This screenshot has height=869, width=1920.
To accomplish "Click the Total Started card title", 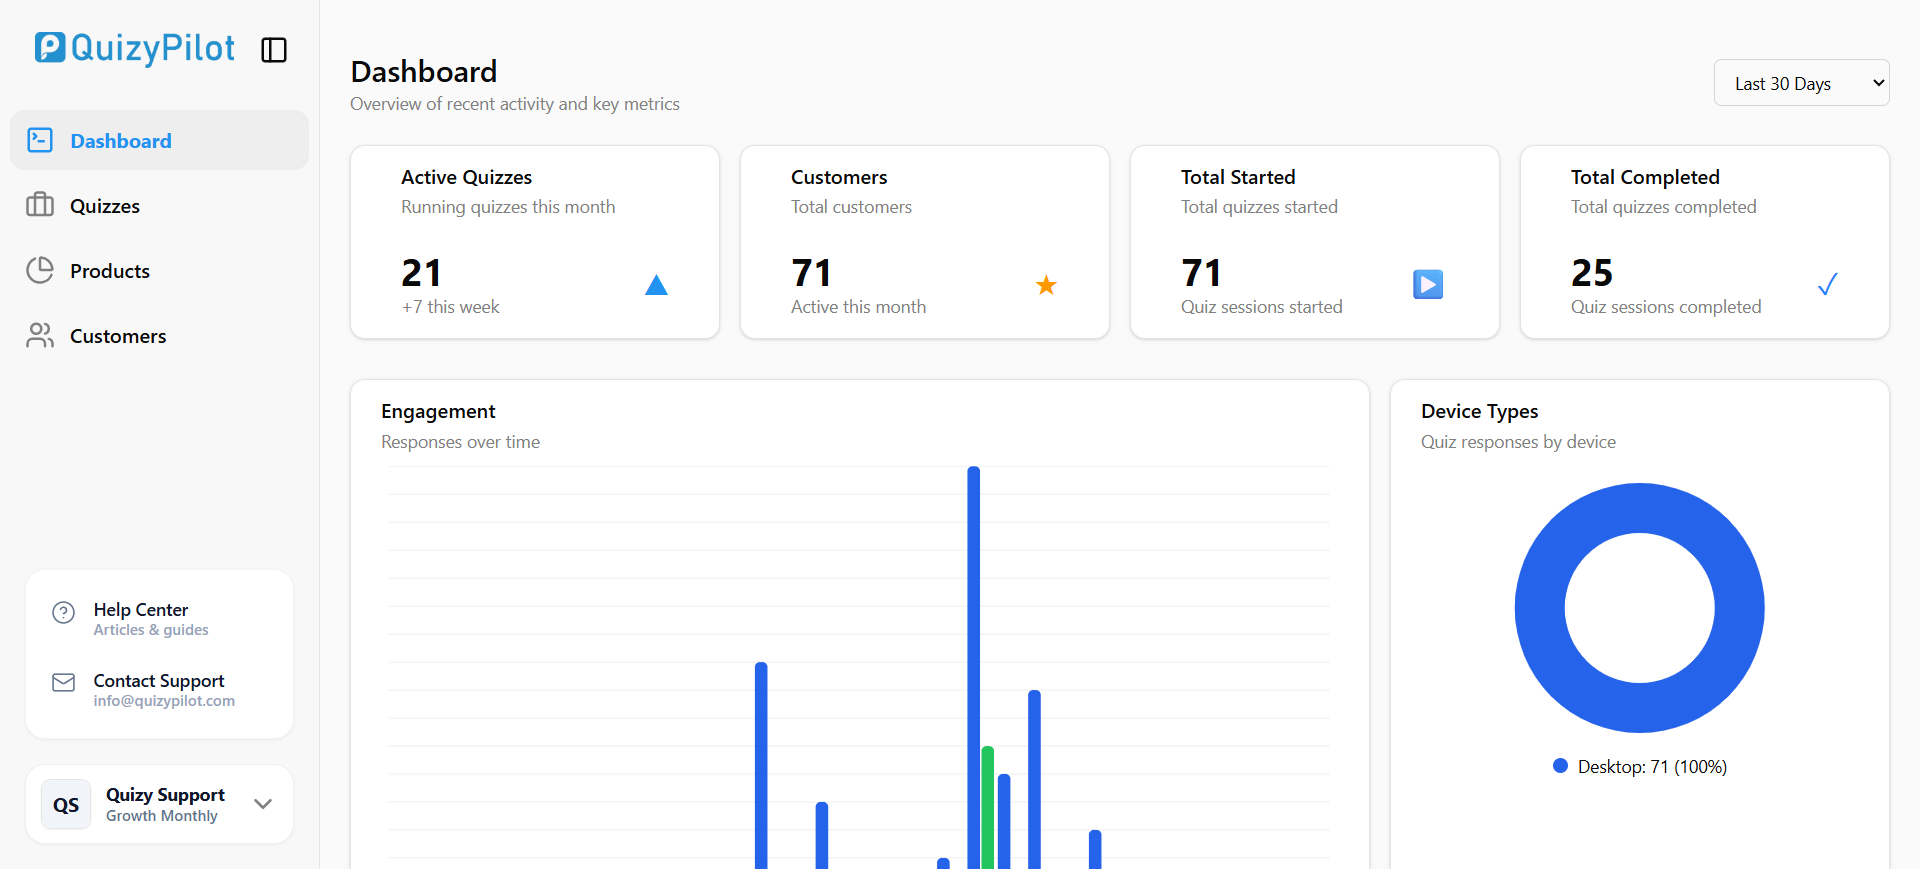I will pos(1238,177).
